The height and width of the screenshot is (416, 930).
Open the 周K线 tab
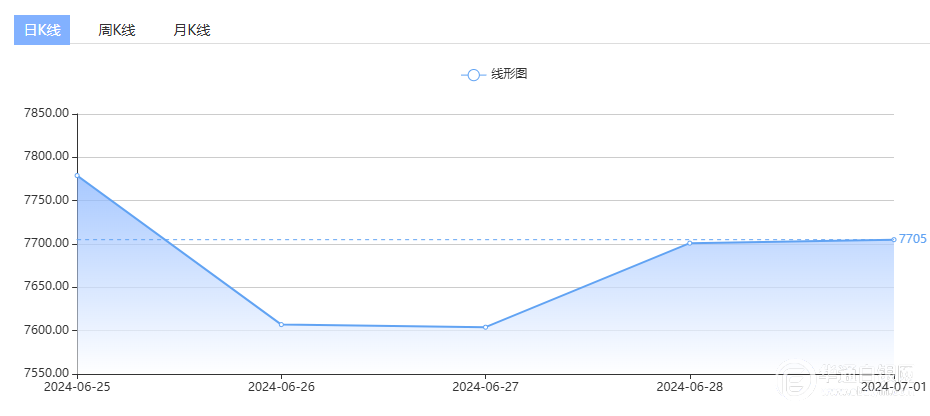pyautogui.click(x=116, y=30)
